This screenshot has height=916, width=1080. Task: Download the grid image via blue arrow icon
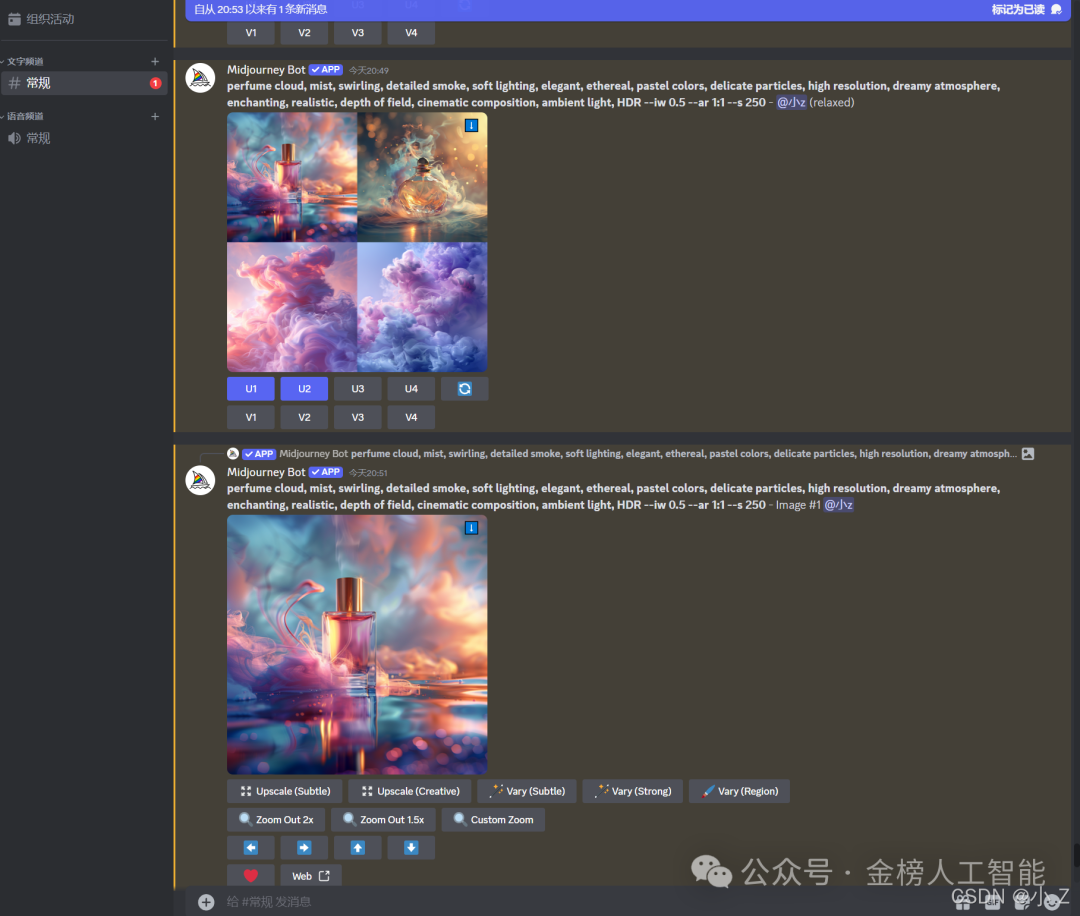[471, 125]
